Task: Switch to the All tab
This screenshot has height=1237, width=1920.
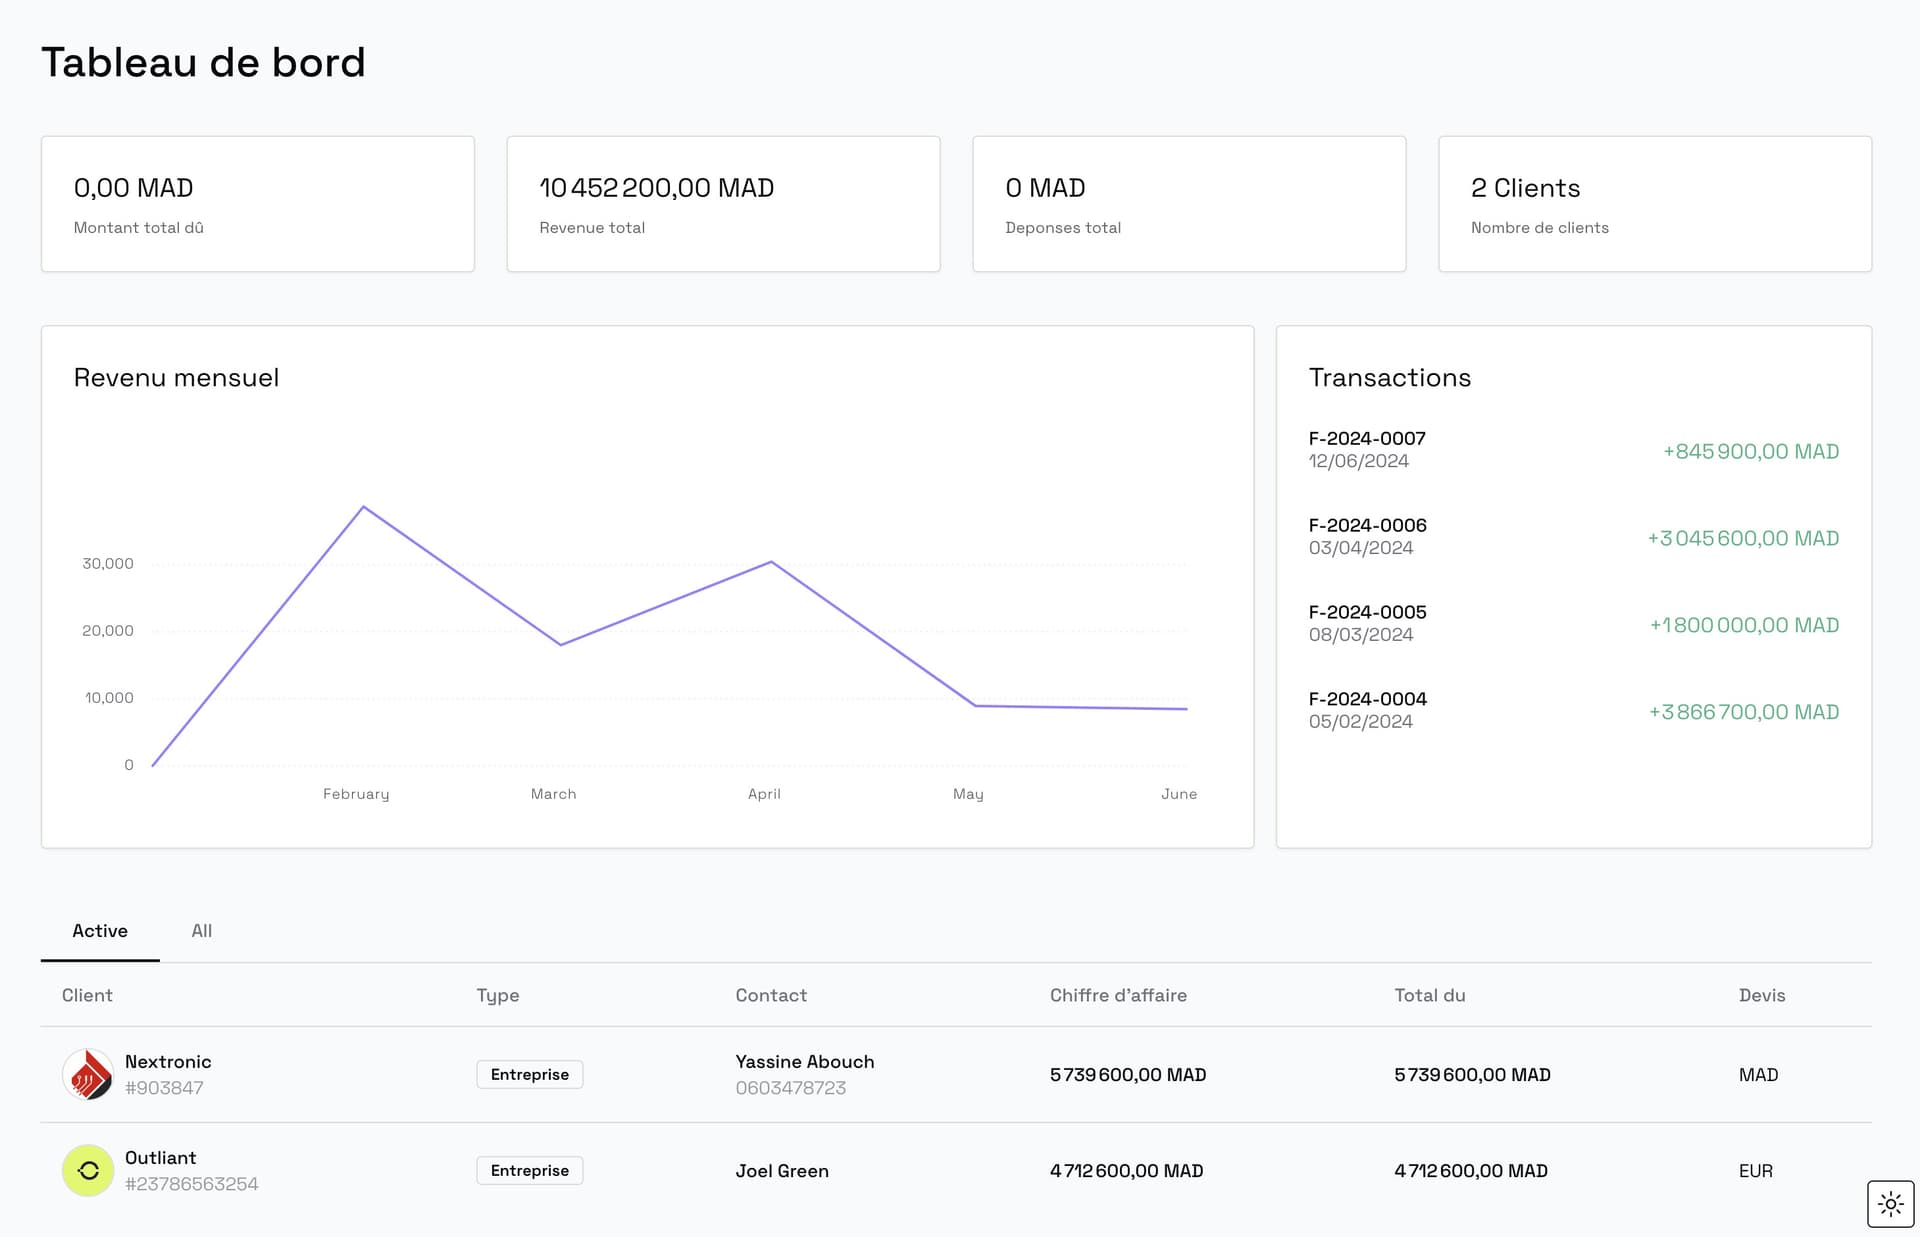Action: (x=202, y=931)
